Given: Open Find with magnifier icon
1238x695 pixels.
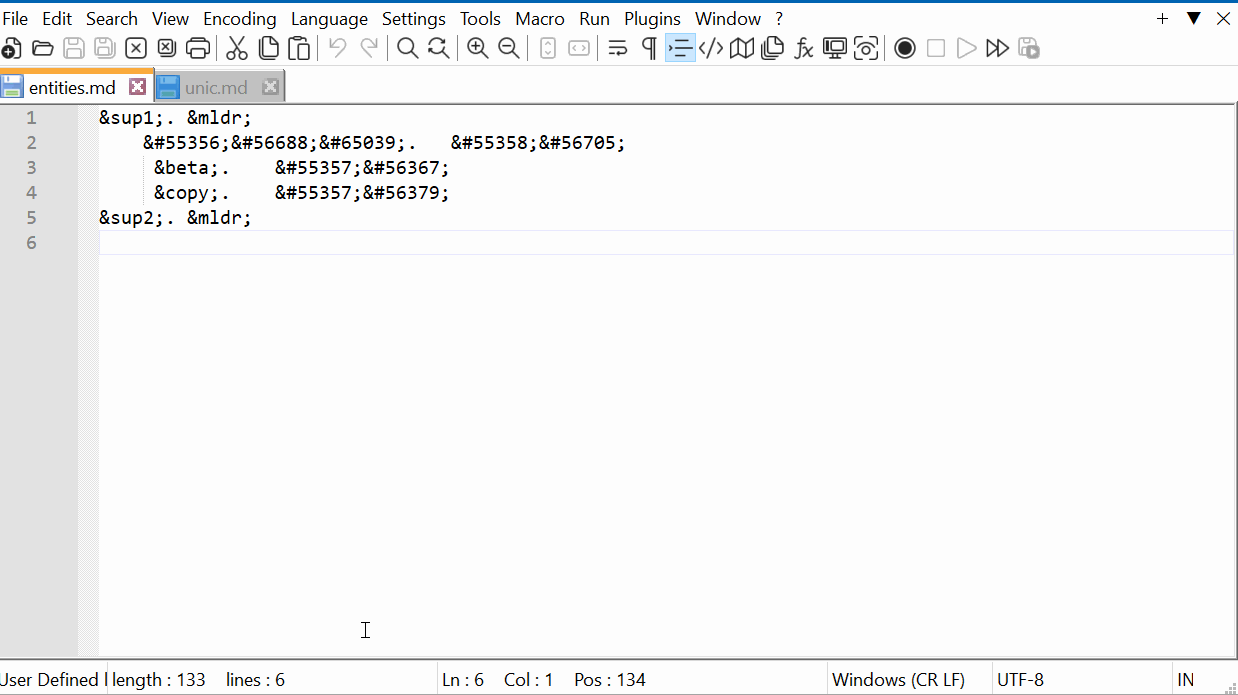Looking at the screenshot, I should point(408,48).
